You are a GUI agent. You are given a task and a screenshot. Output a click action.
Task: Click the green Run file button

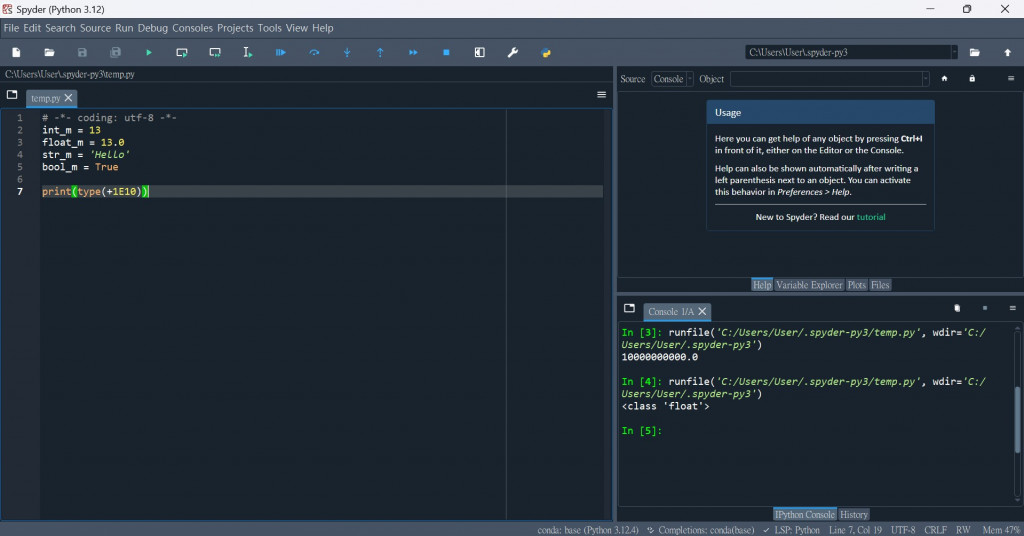[149, 52]
